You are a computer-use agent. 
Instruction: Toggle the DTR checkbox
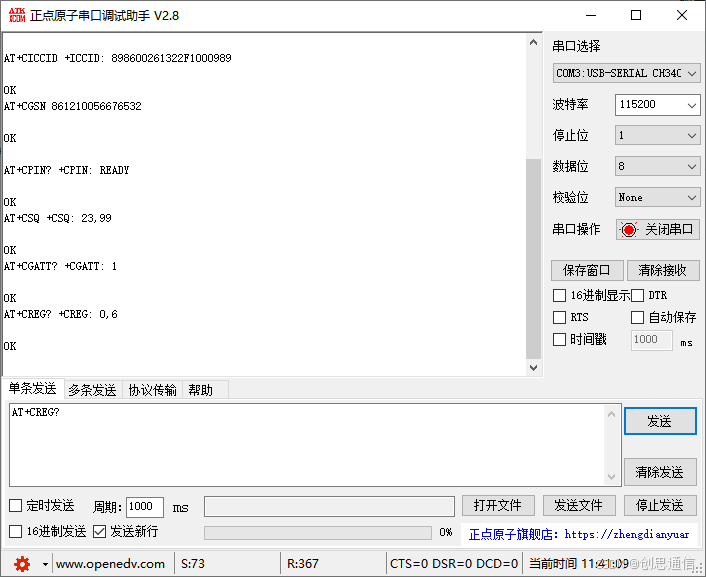click(638, 295)
